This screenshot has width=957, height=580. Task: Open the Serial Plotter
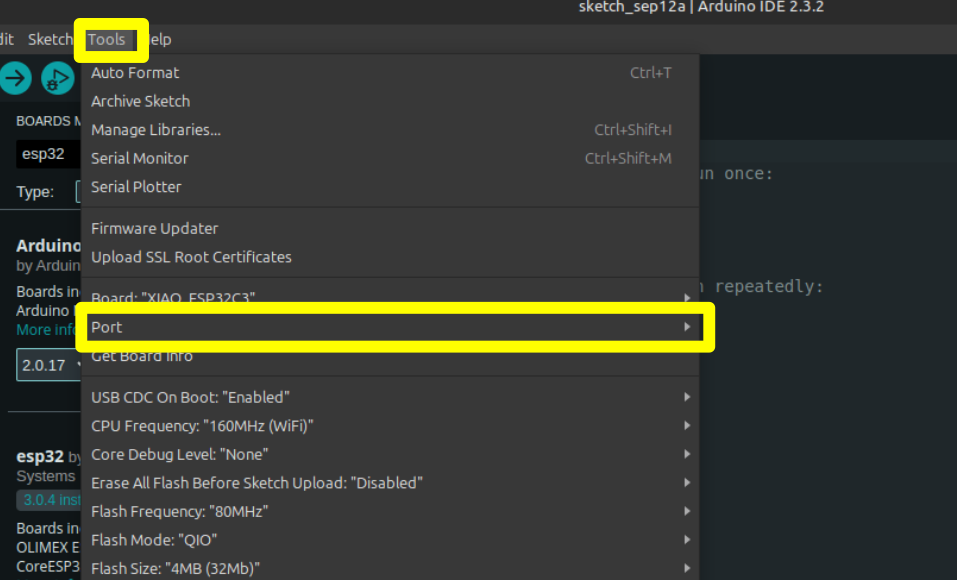point(136,187)
